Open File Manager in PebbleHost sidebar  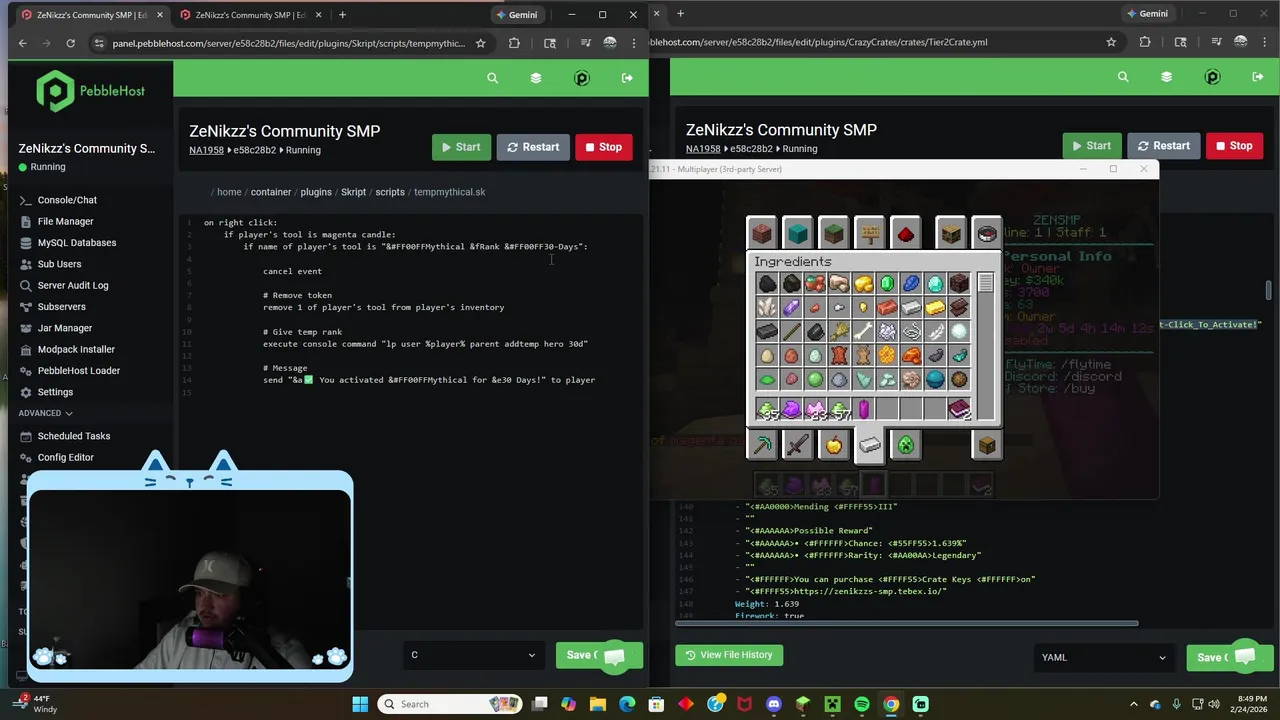pos(65,221)
